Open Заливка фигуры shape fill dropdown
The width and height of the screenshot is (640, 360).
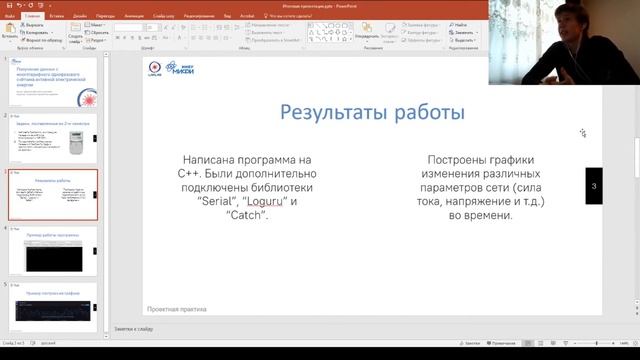pyautogui.click(x=420, y=25)
